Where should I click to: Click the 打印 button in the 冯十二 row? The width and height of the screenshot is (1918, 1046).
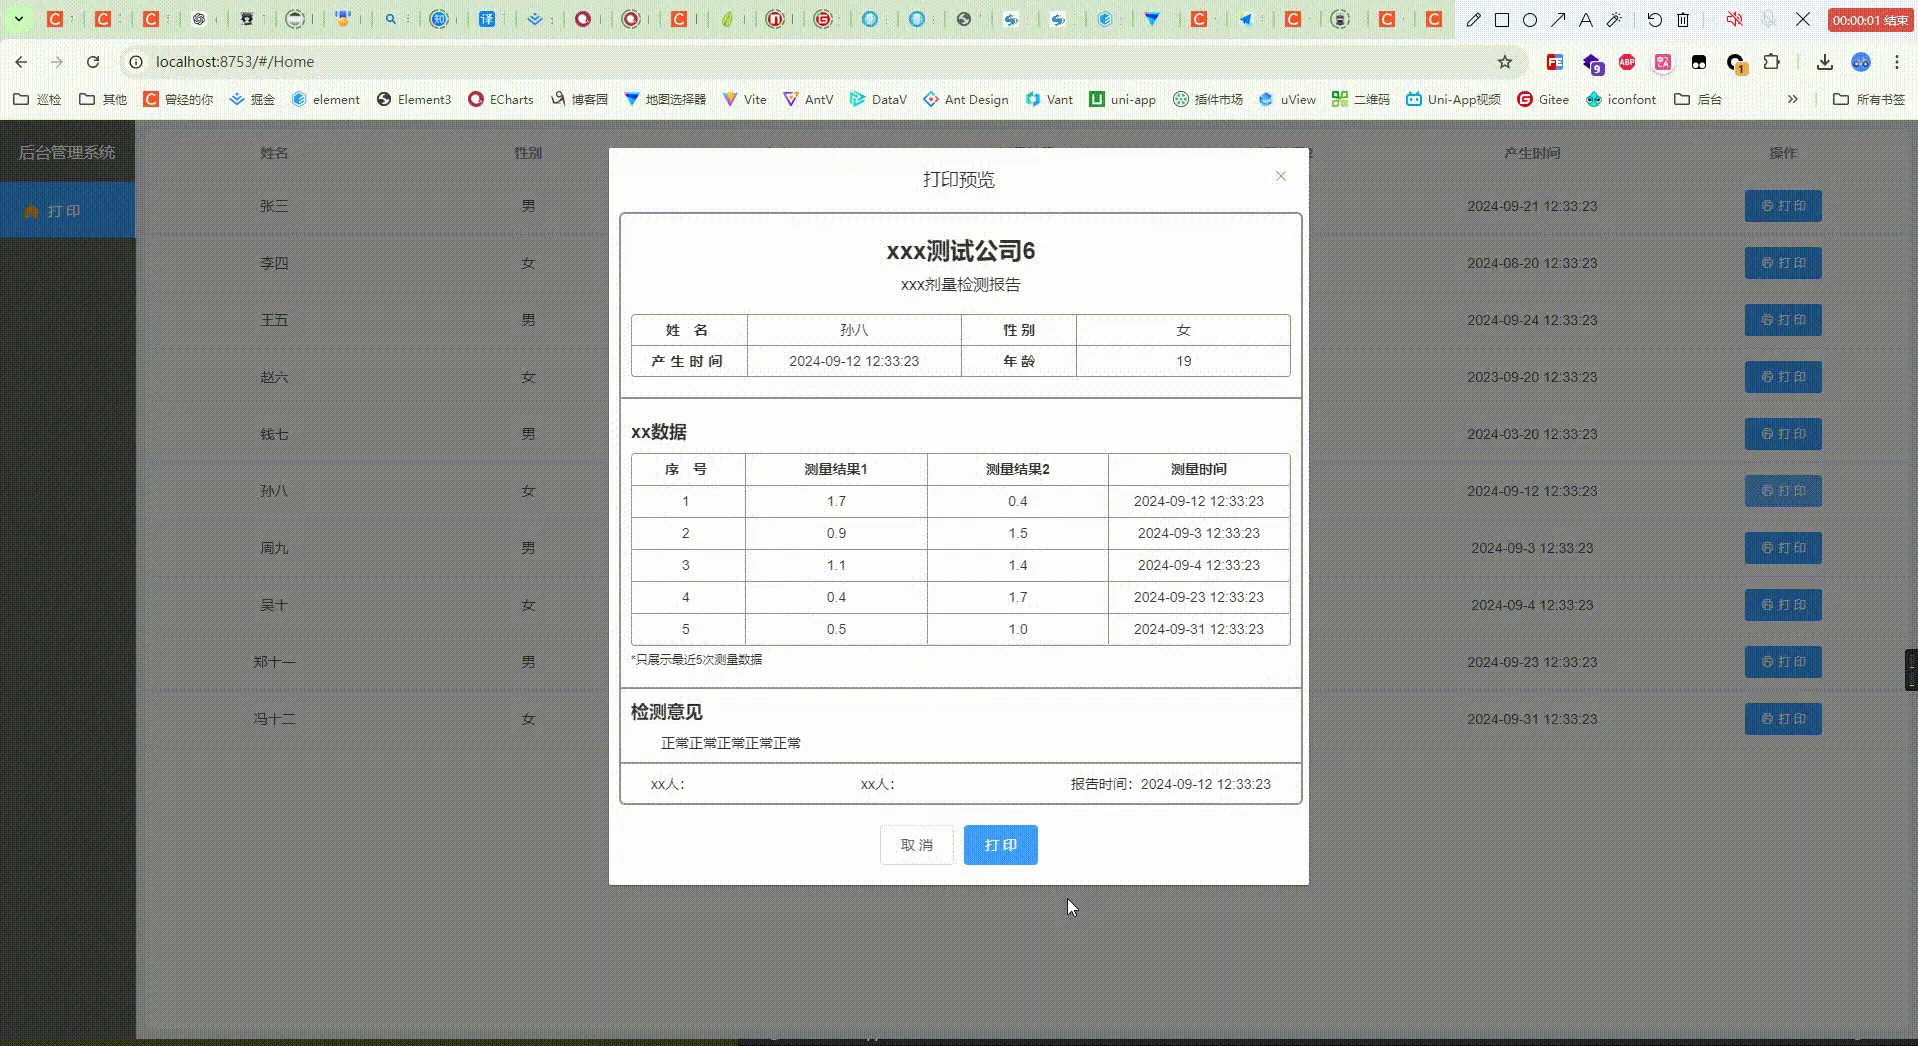1783,719
